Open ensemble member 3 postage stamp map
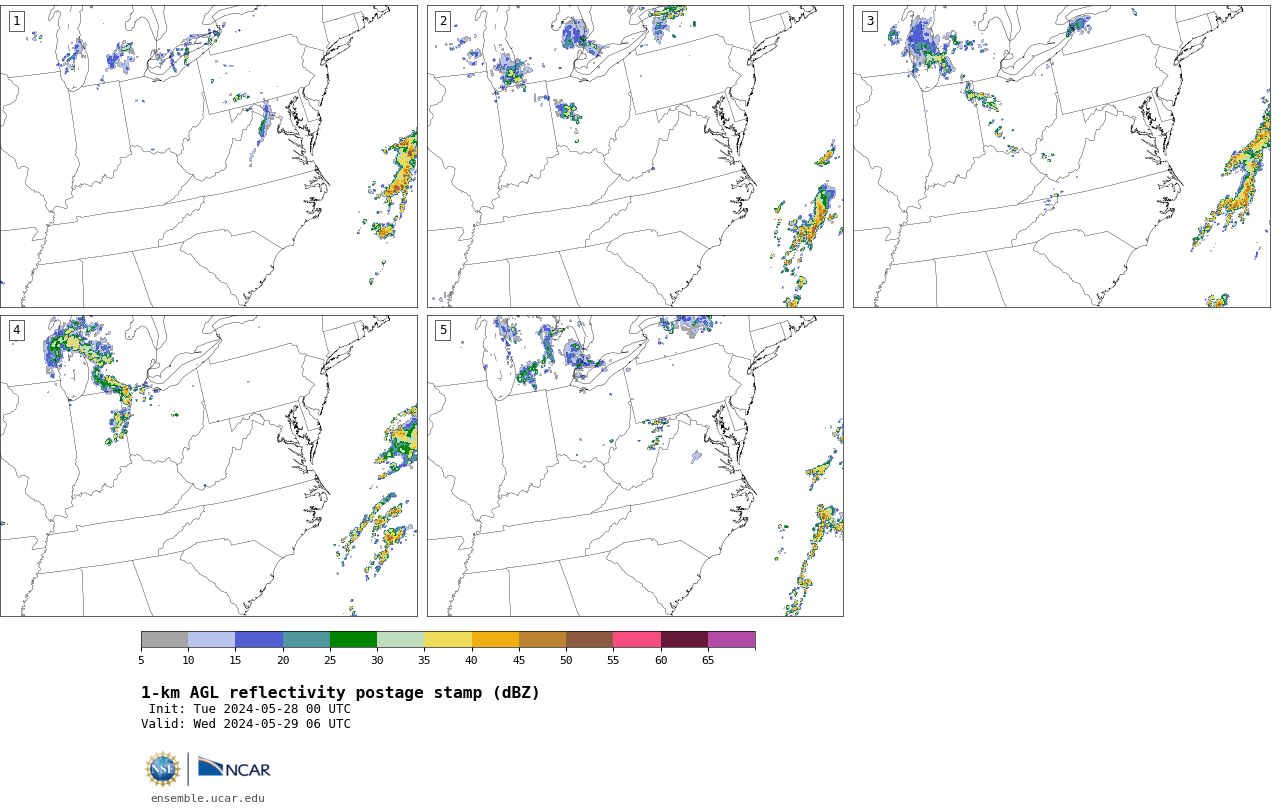Screen dimensions: 1280x809 (1061, 156)
